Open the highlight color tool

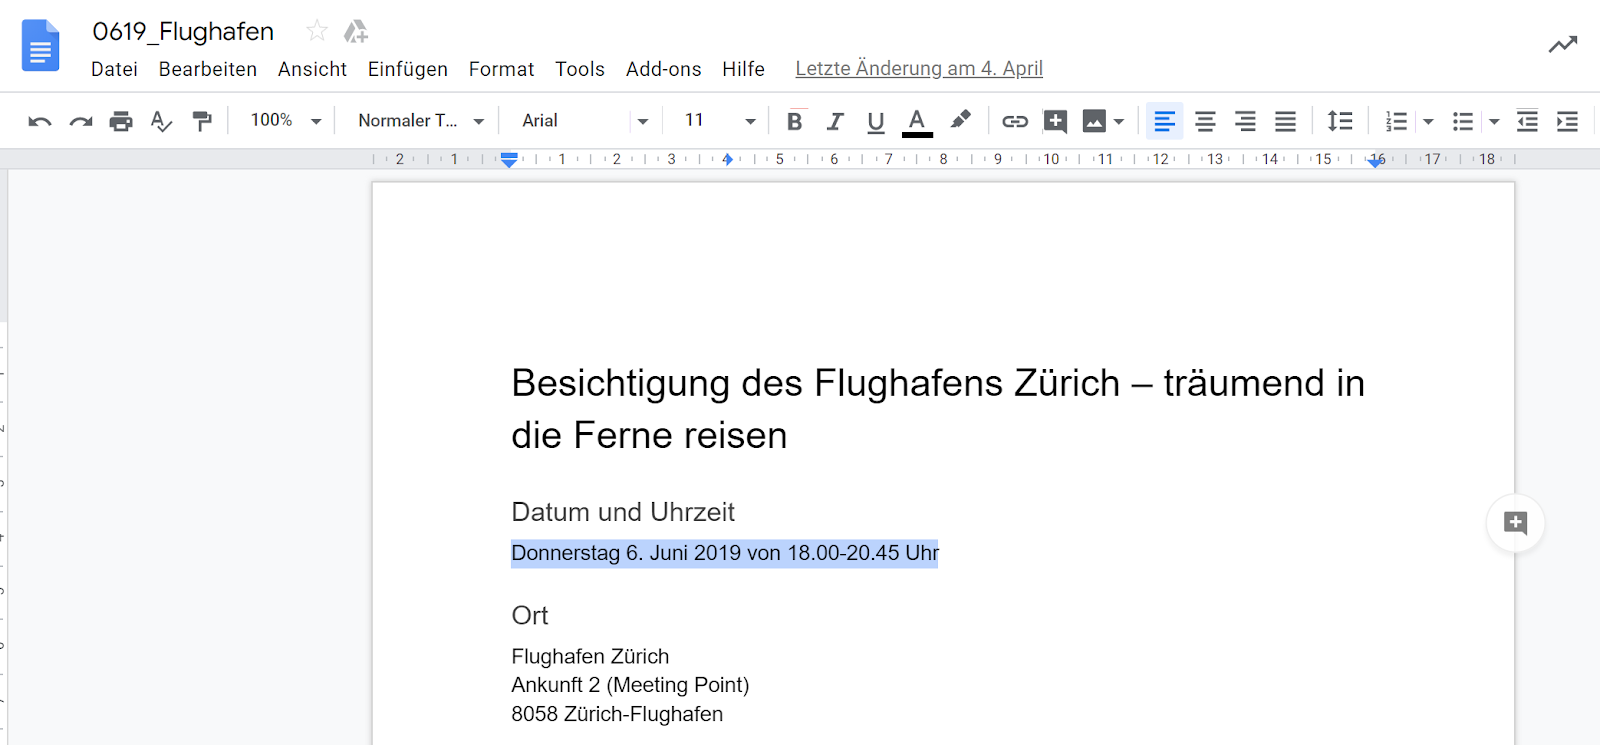pos(960,120)
